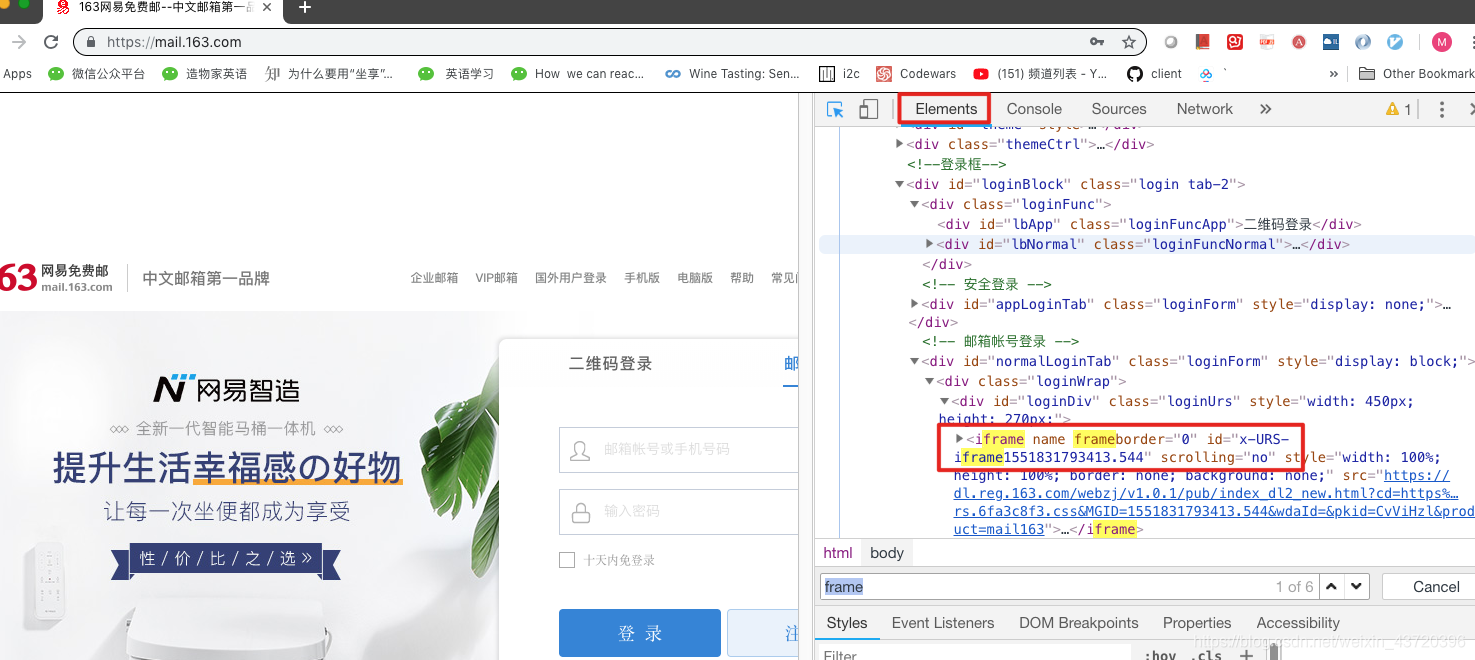Screen dimensions: 1475x660
Task: Reload the page
Action: pos(51,42)
